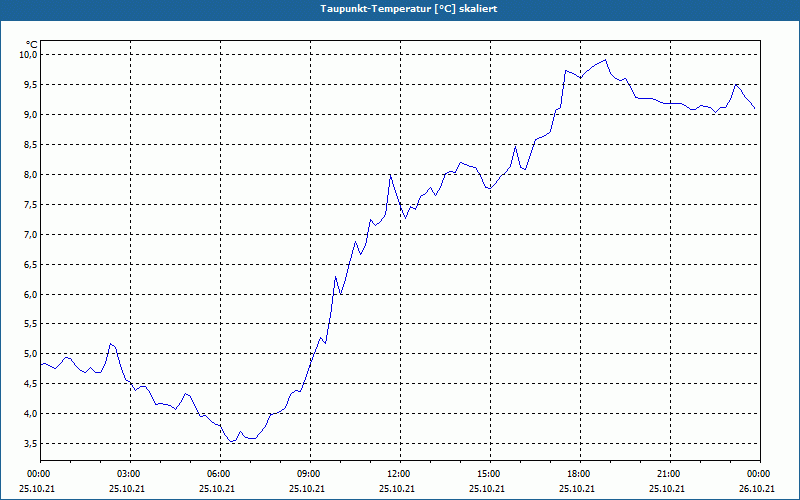Click the y-axis value '4,0'
Image resolution: width=800 pixels, height=500 pixels.
click(31, 414)
